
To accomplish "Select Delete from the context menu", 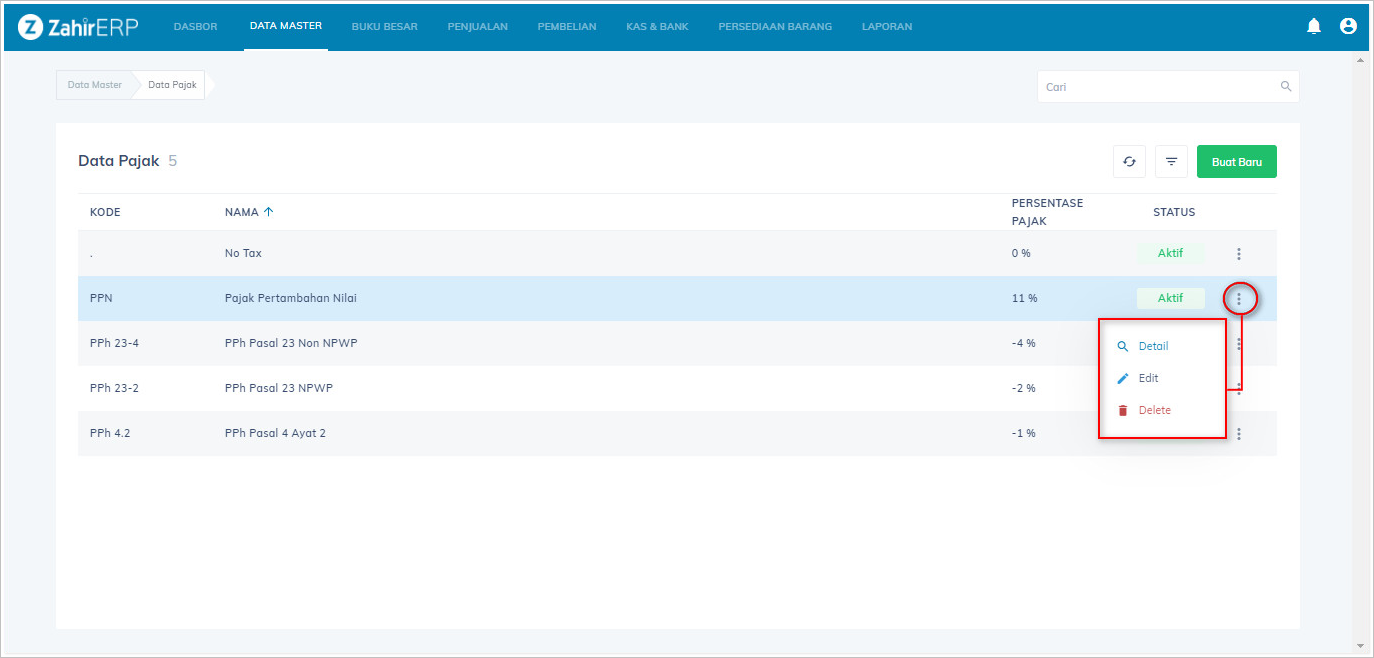I will [1154, 410].
